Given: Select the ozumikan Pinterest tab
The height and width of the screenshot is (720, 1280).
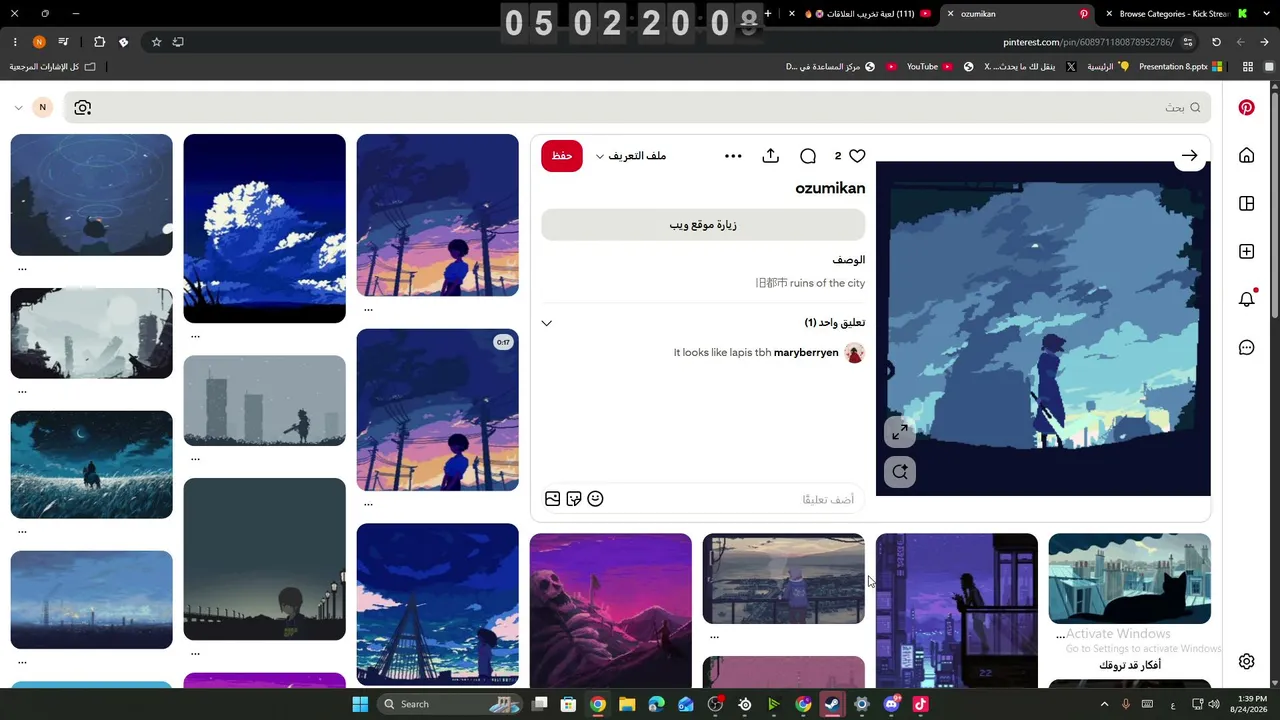Looking at the screenshot, I should [x=1018, y=14].
